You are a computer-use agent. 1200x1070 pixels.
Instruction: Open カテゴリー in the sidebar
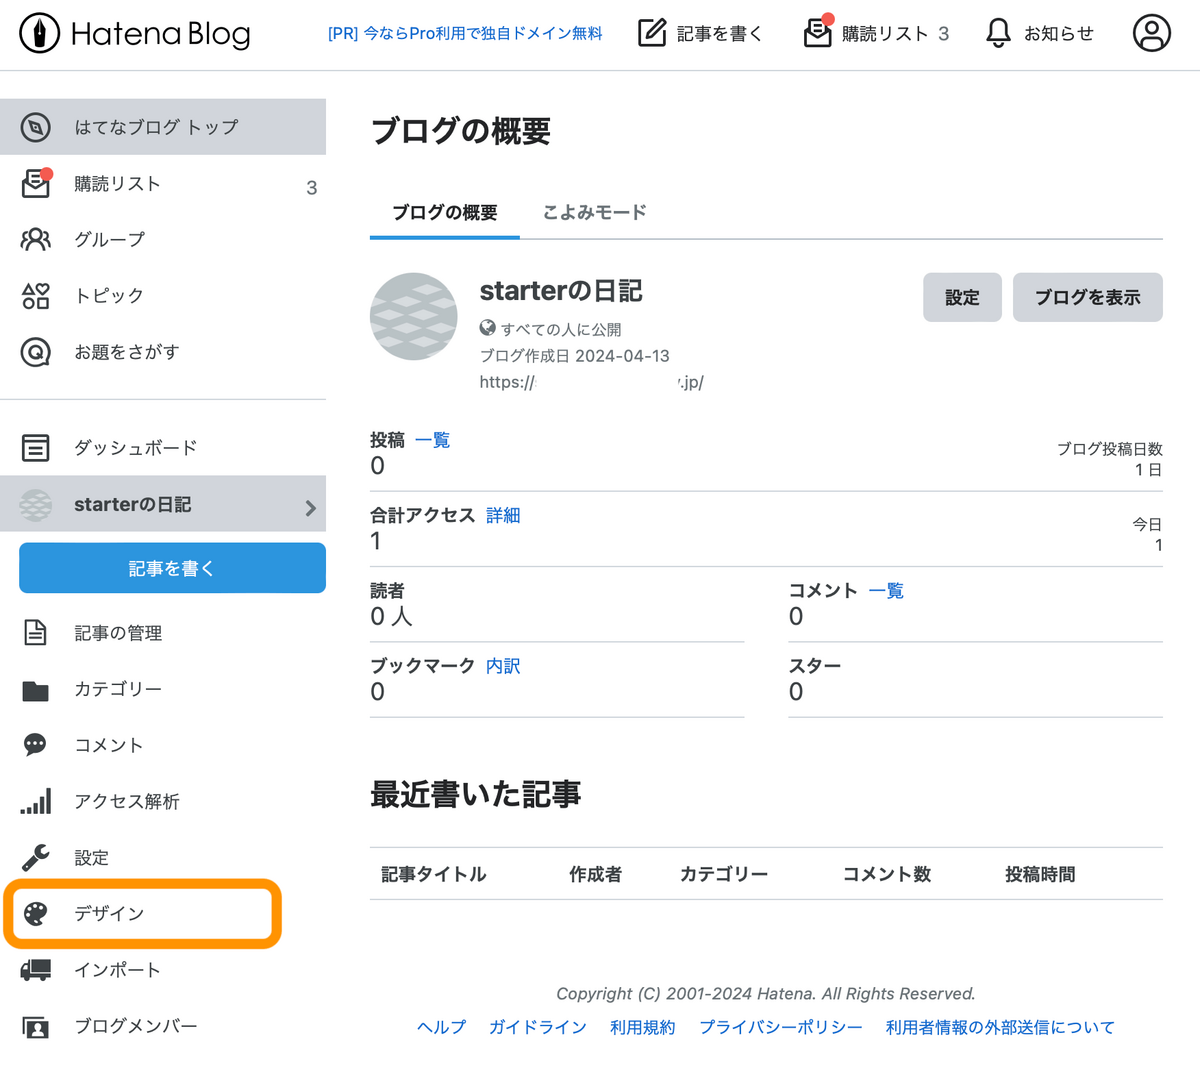click(163, 689)
